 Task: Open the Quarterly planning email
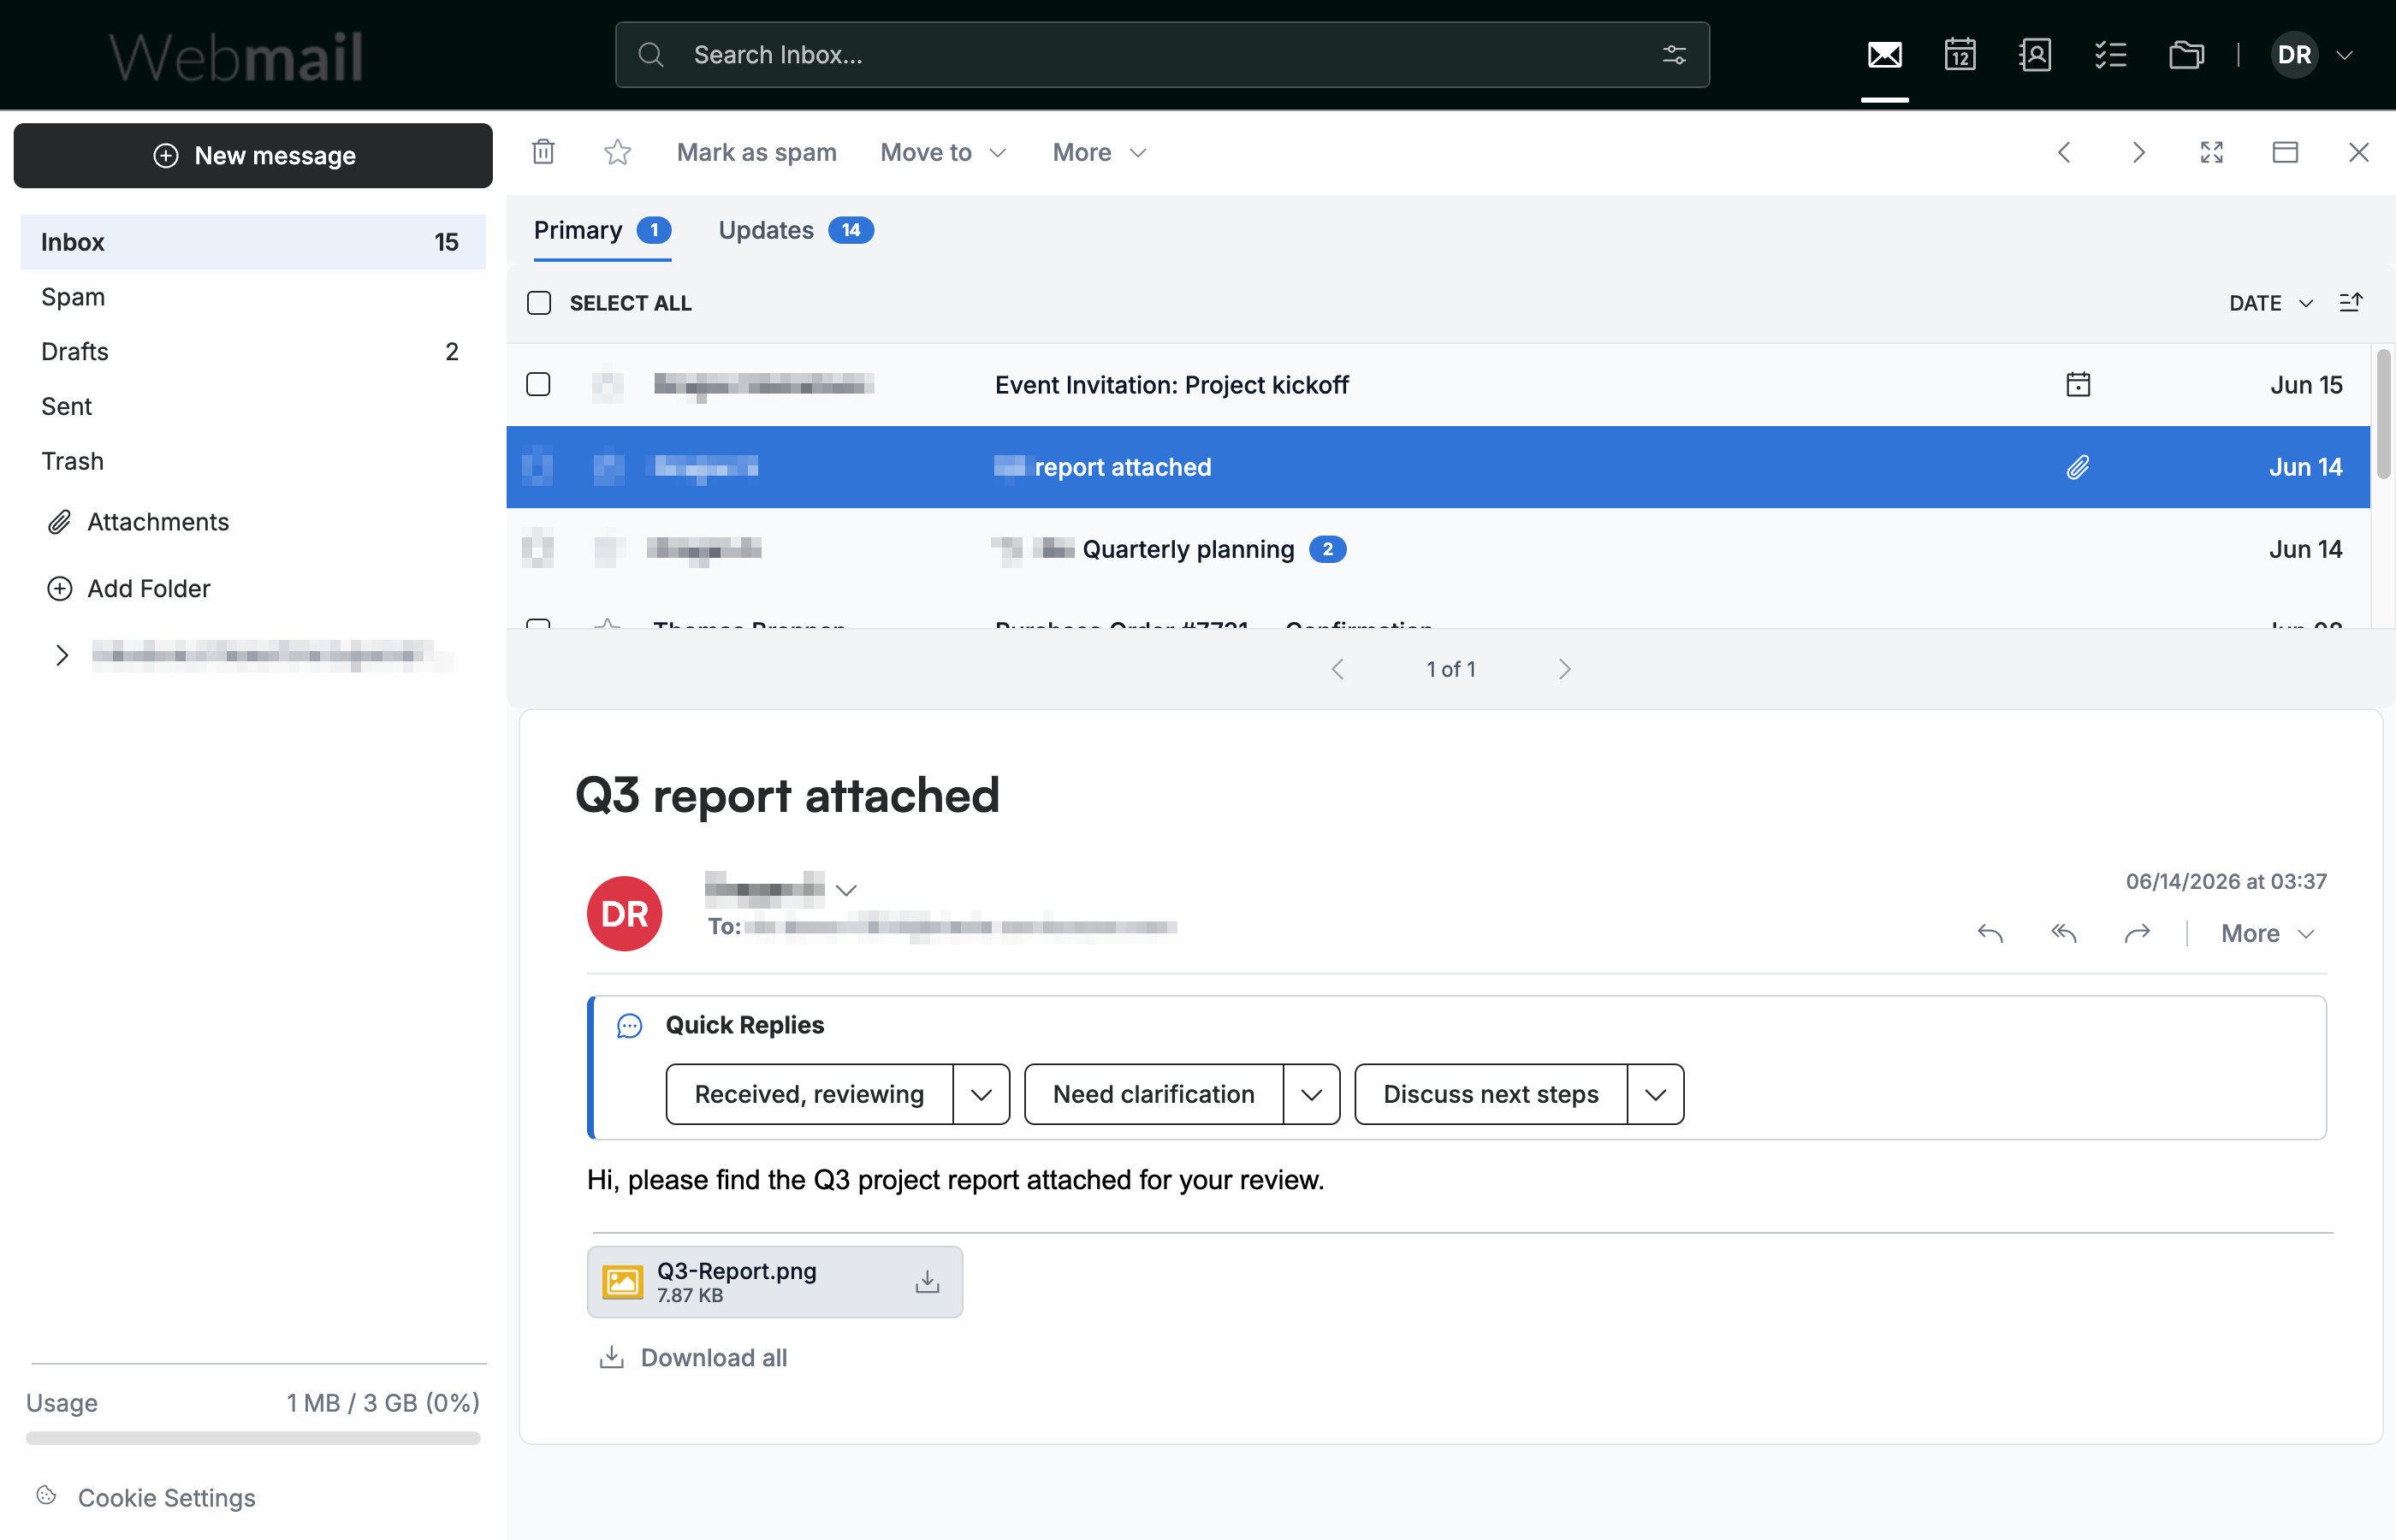[x=1438, y=549]
